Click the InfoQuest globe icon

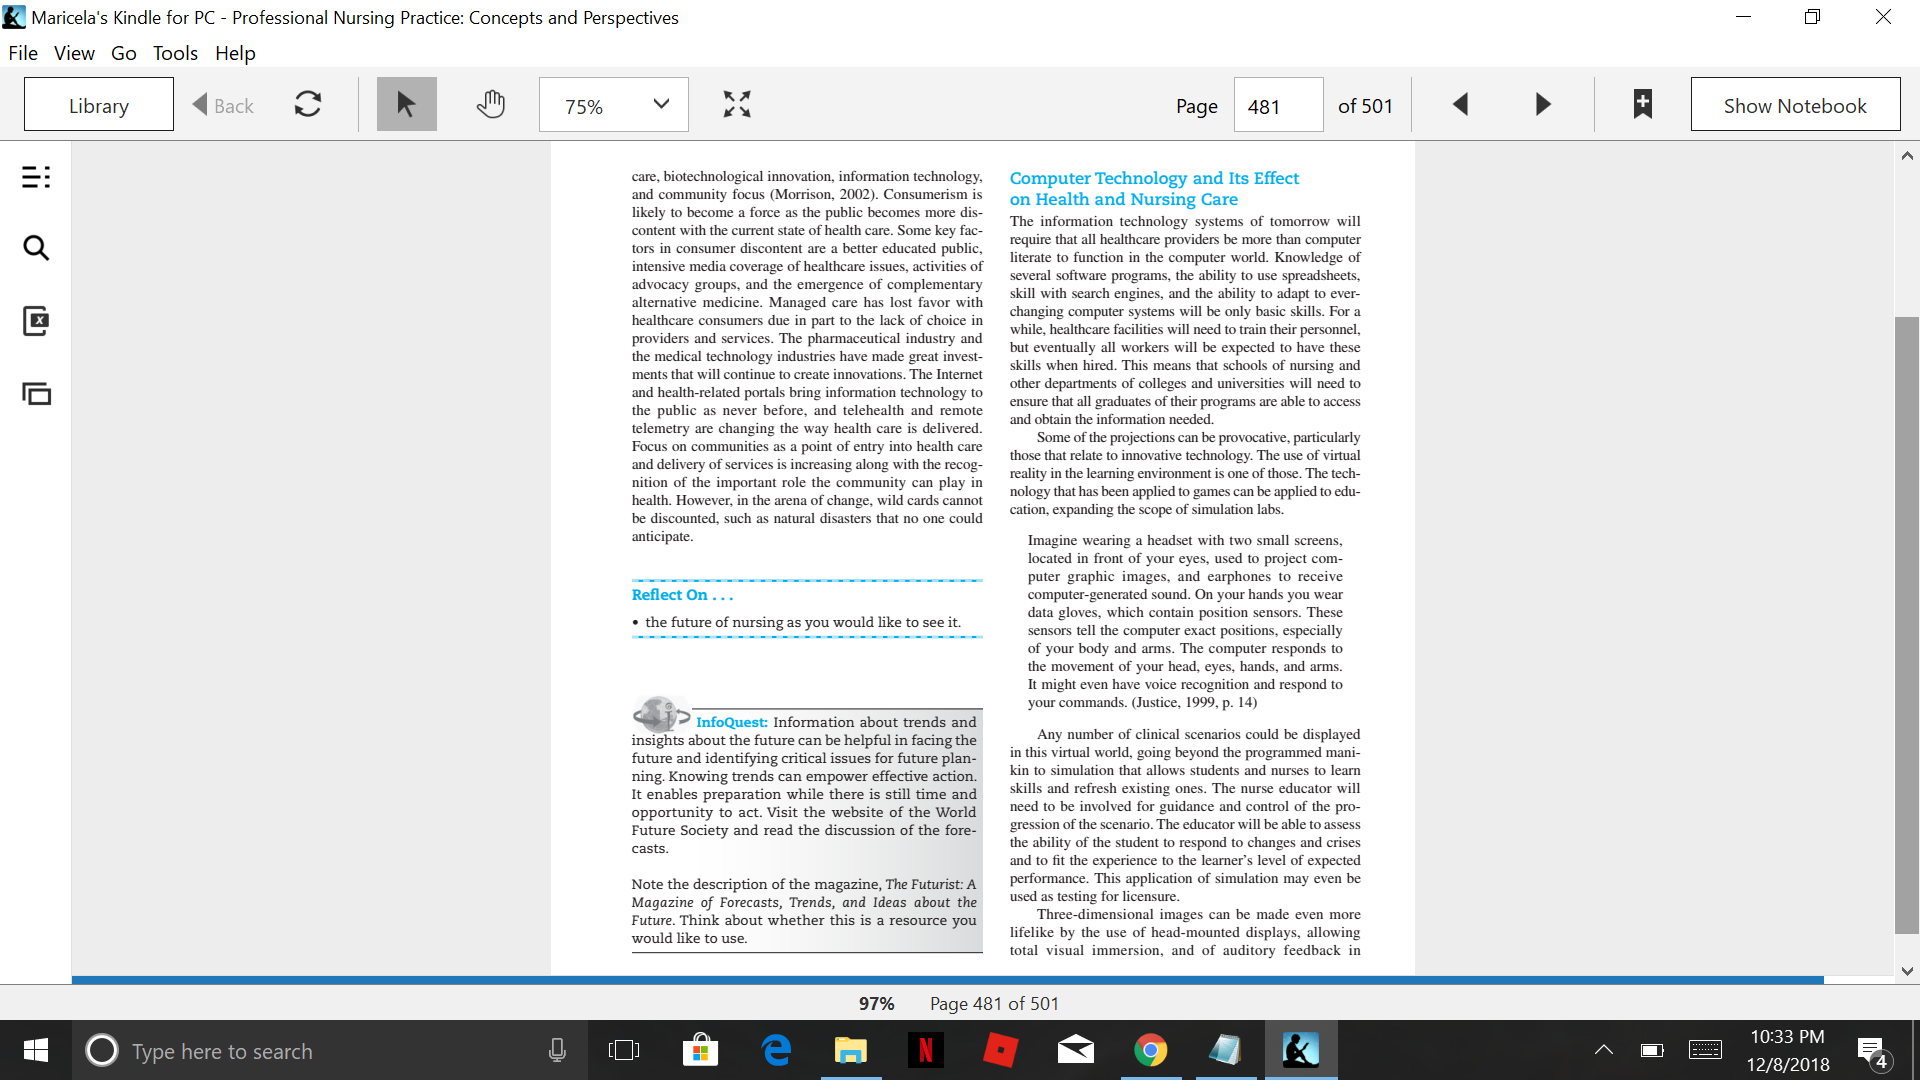(661, 714)
